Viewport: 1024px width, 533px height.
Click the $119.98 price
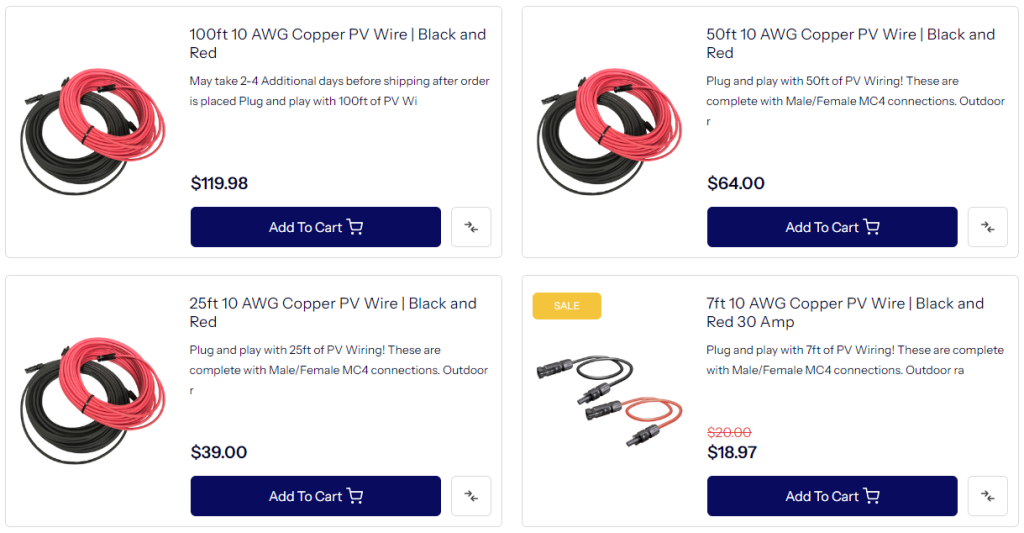tap(219, 183)
